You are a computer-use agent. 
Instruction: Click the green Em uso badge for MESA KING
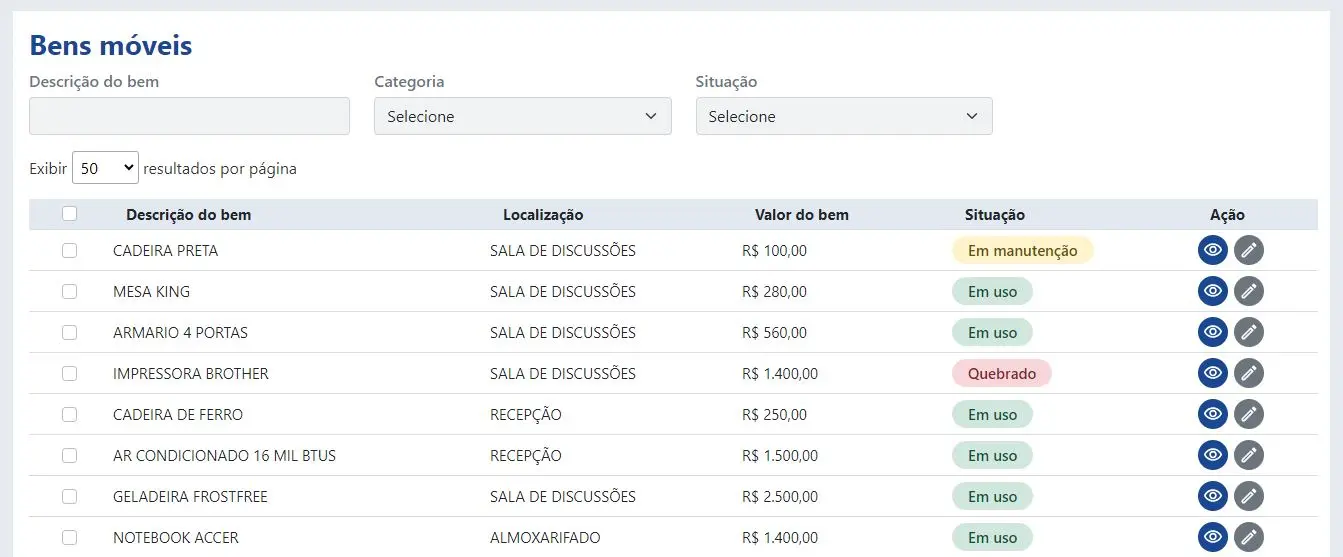pyautogui.click(x=992, y=292)
